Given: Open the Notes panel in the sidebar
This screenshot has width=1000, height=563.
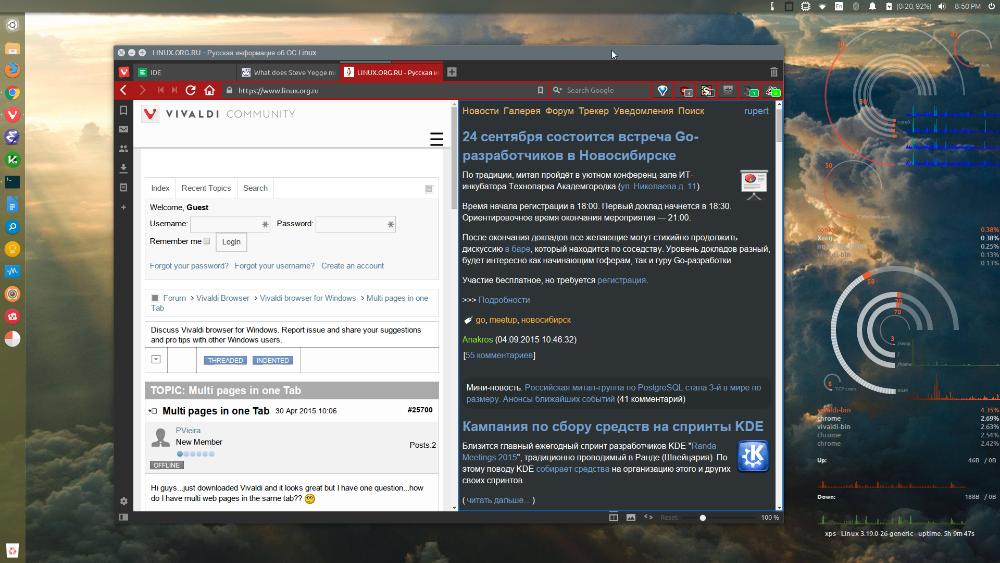Looking at the screenshot, I should tap(124, 187).
